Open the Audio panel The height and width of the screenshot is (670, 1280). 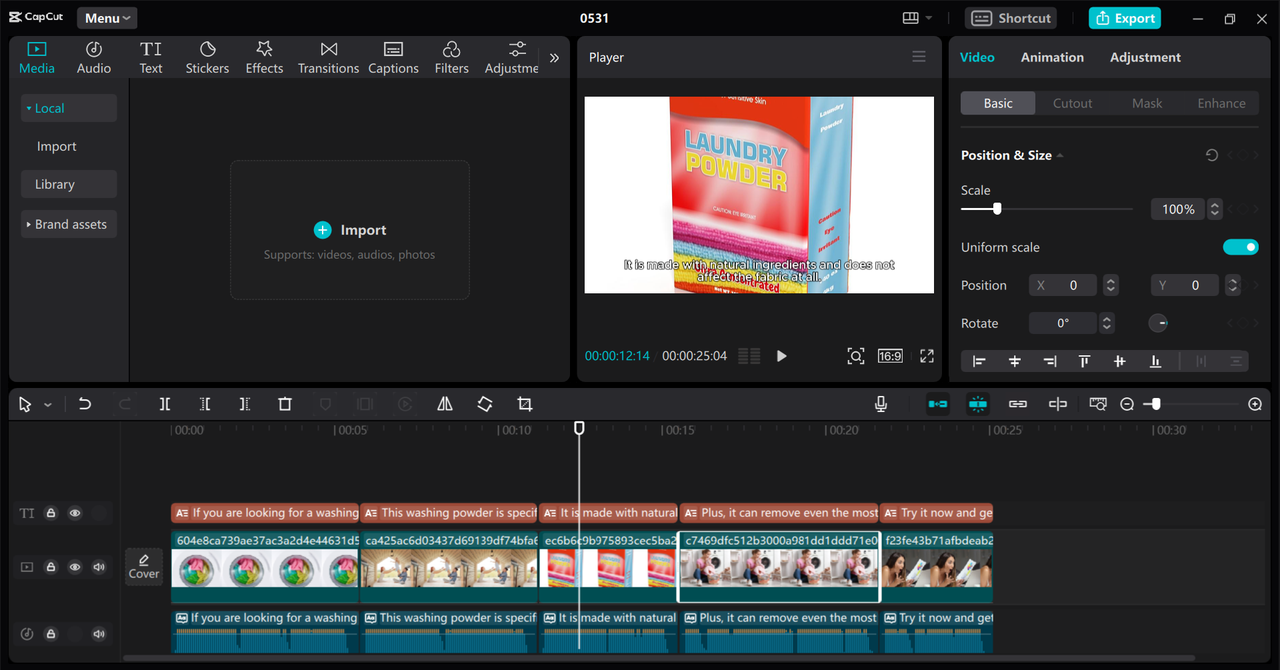click(x=94, y=58)
